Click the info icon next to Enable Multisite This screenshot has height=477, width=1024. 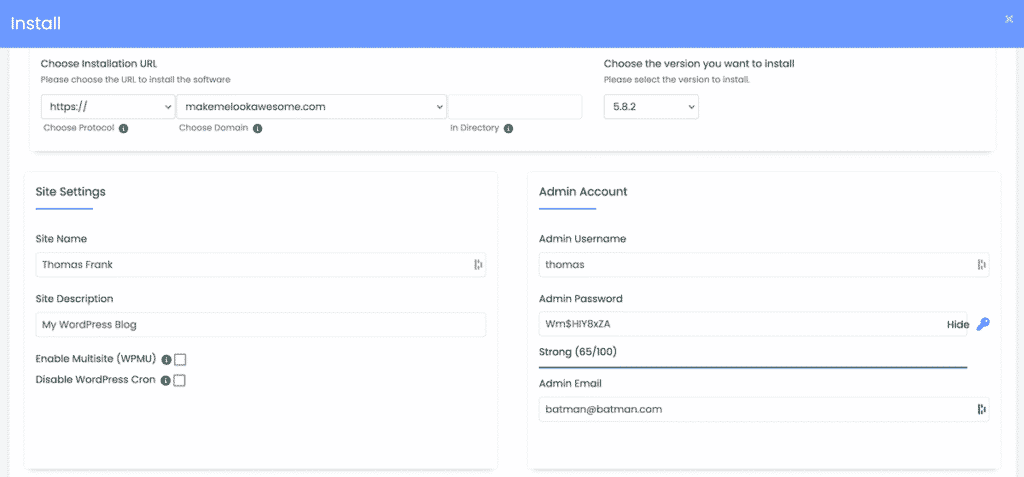166,359
